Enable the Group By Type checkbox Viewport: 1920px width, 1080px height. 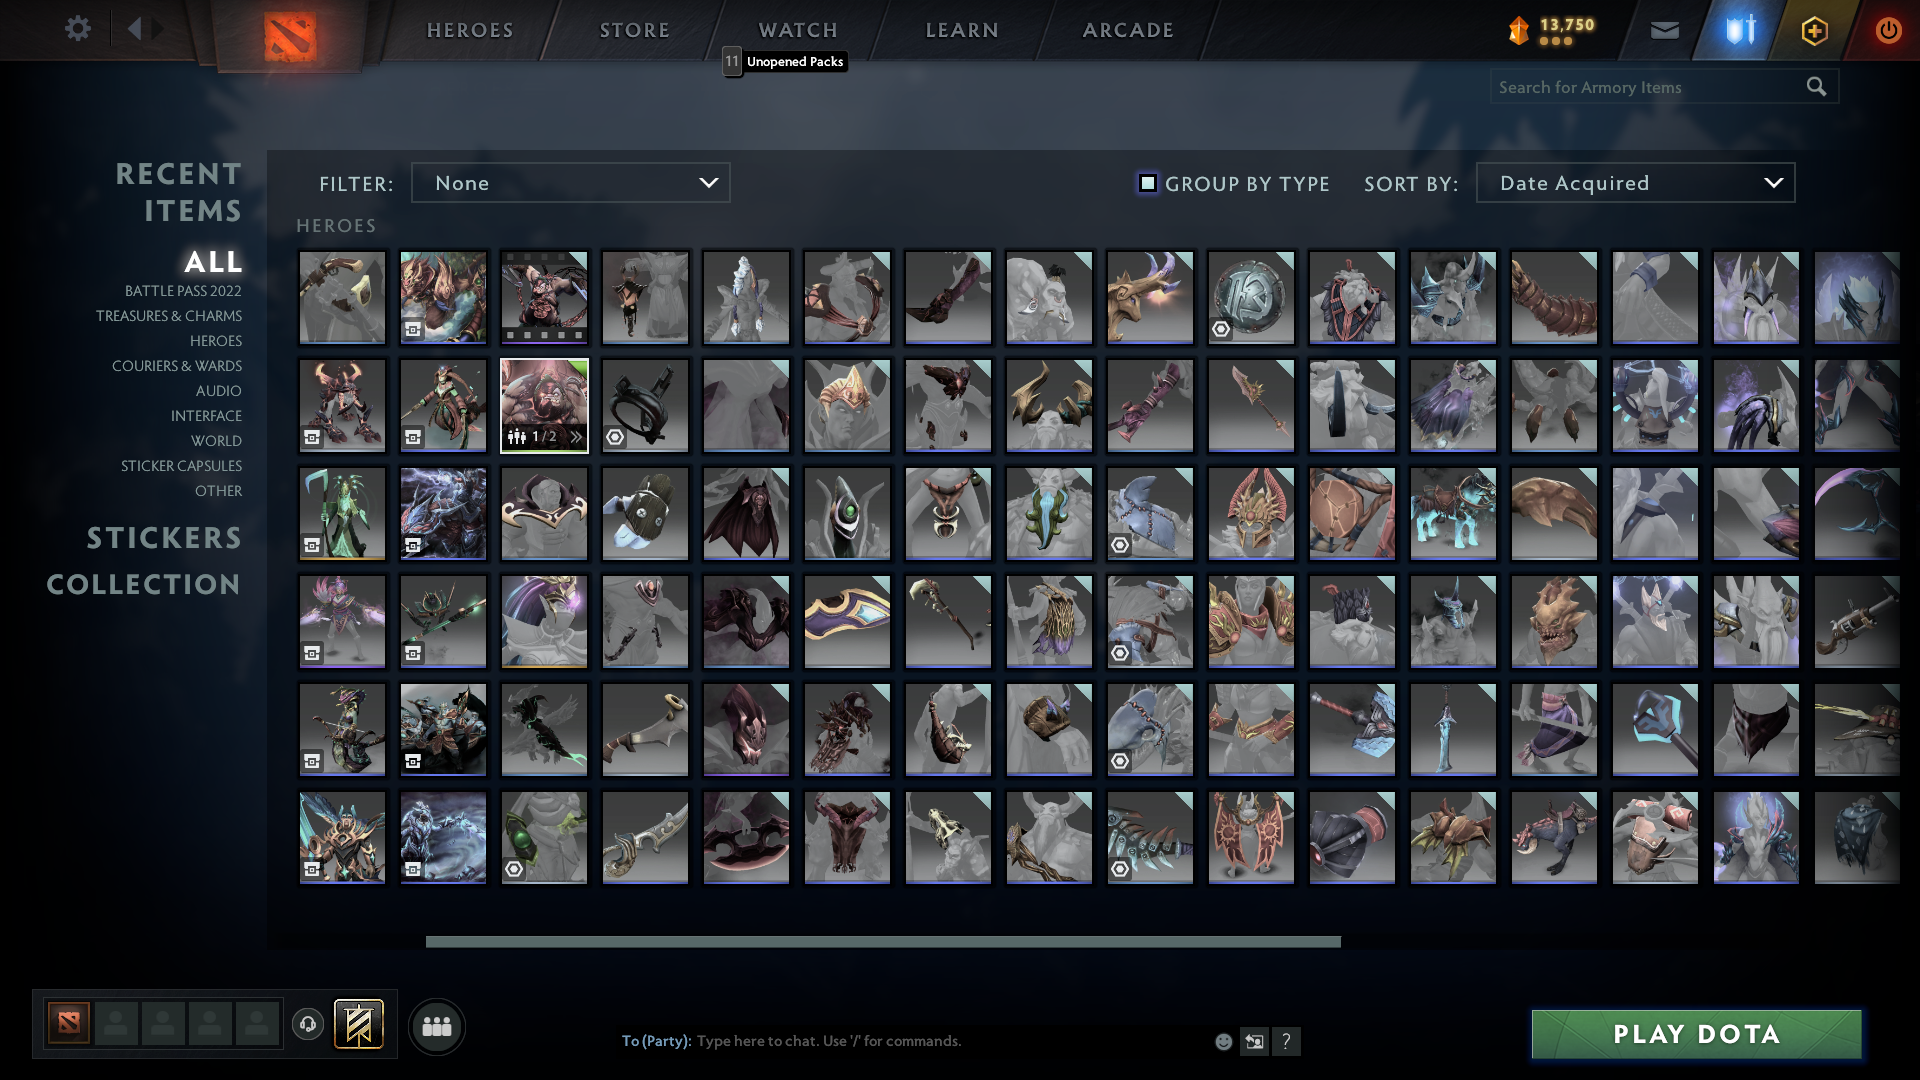[x=1148, y=183]
